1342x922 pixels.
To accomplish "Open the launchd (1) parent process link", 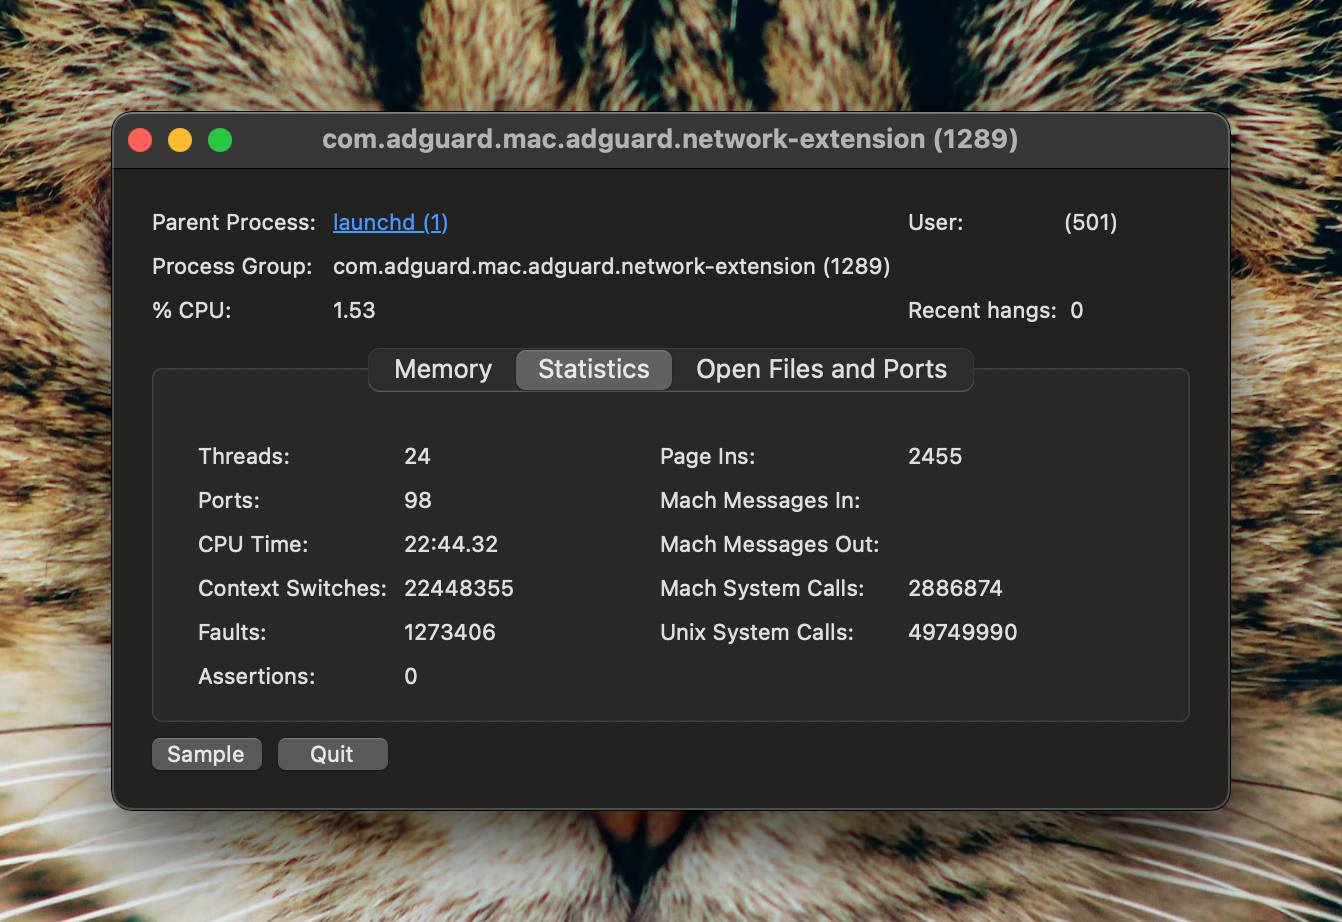I will 390,222.
